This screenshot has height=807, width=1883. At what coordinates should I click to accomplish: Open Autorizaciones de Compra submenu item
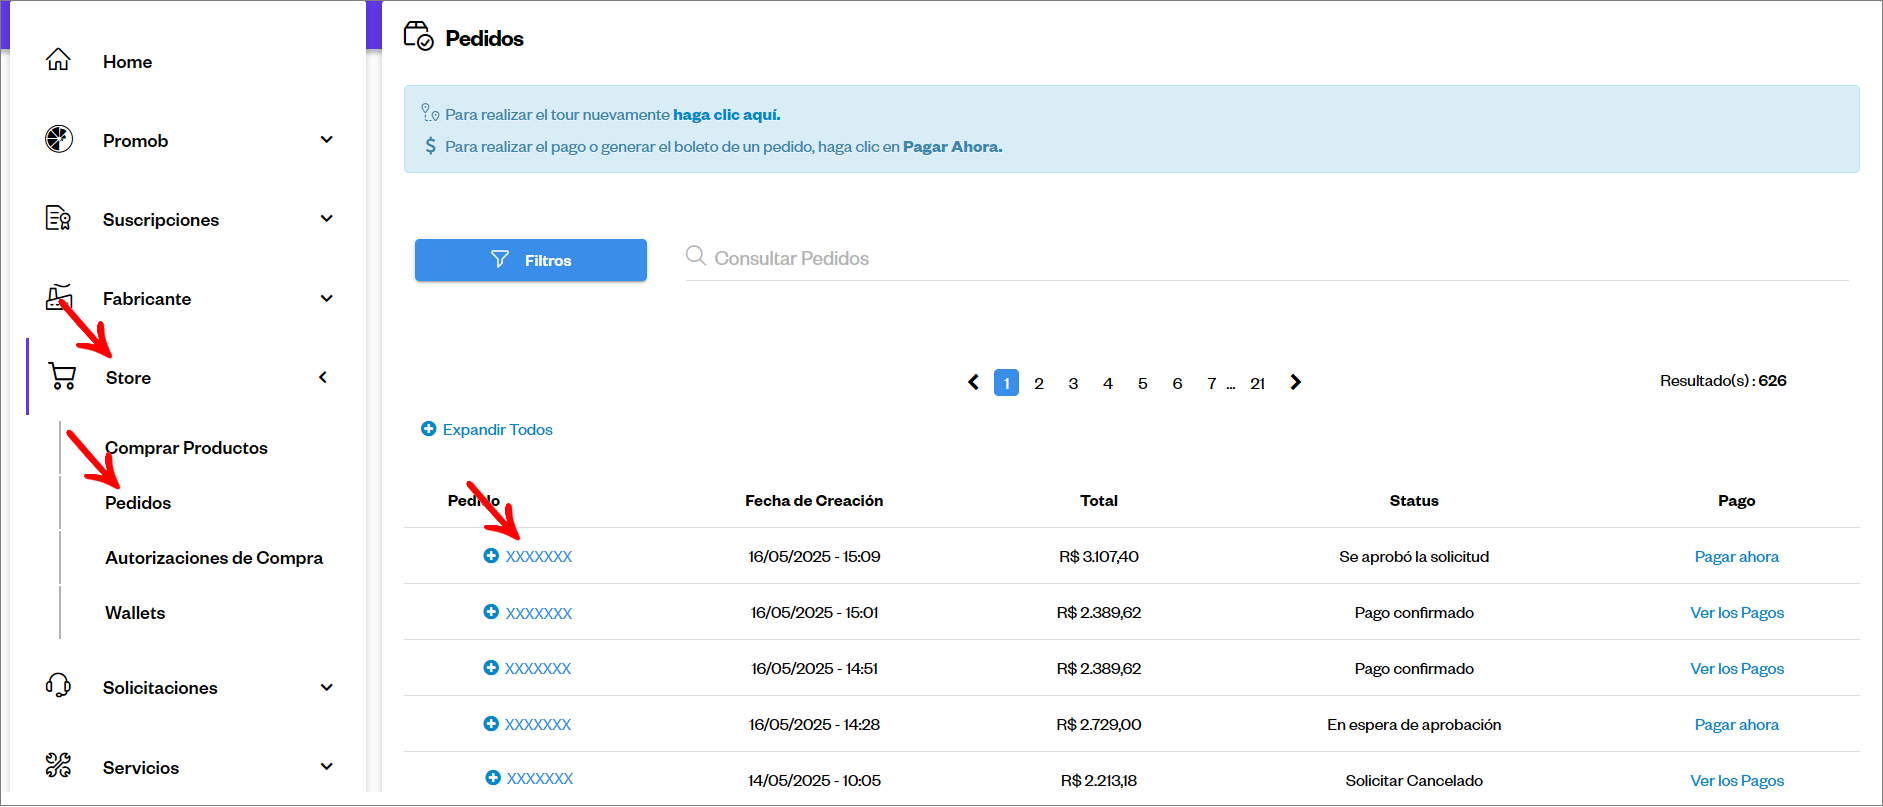click(214, 558)
